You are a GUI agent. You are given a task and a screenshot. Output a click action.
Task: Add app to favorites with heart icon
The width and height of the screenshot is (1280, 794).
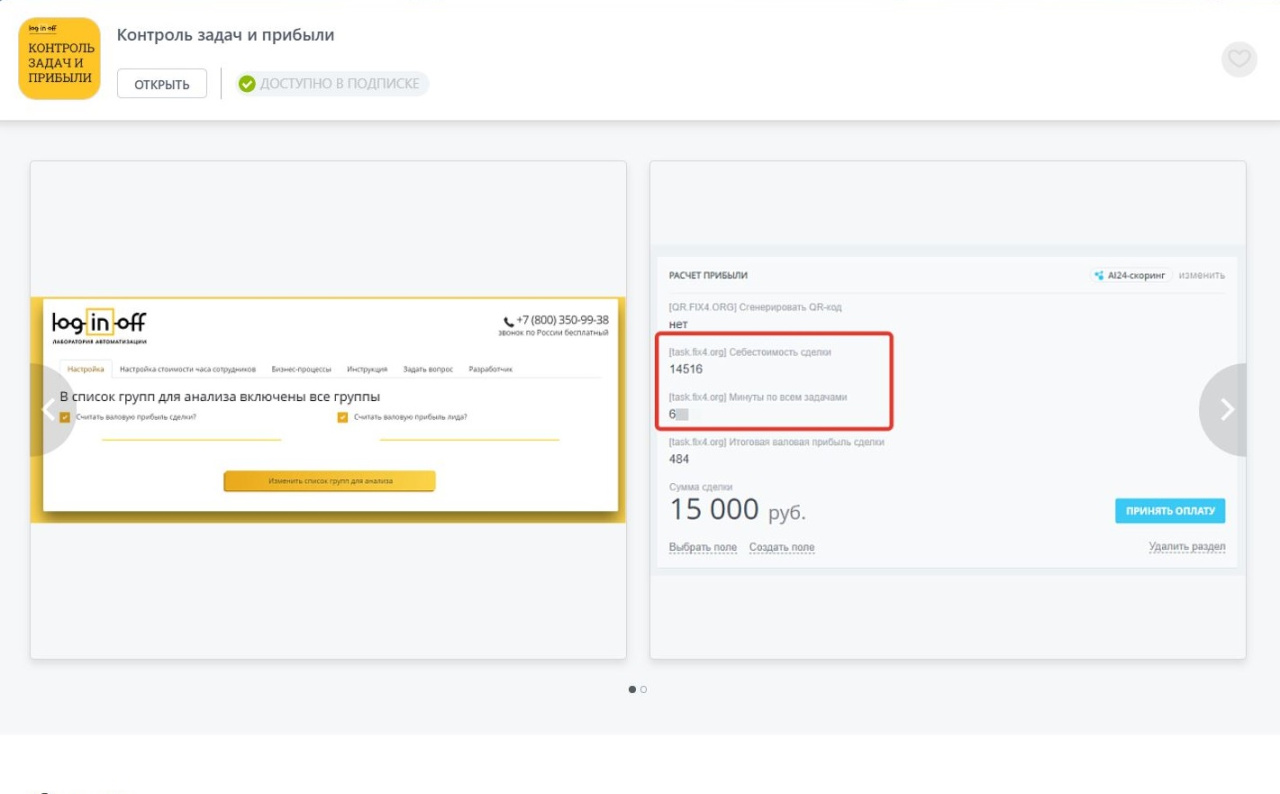[1239, 59]
